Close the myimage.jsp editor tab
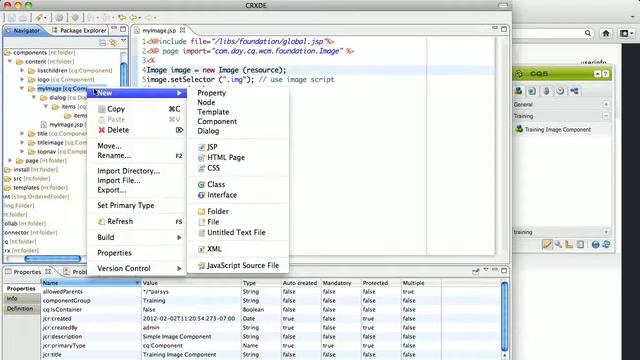This screenshot has height=360, width=640. [x=182, y=30]
